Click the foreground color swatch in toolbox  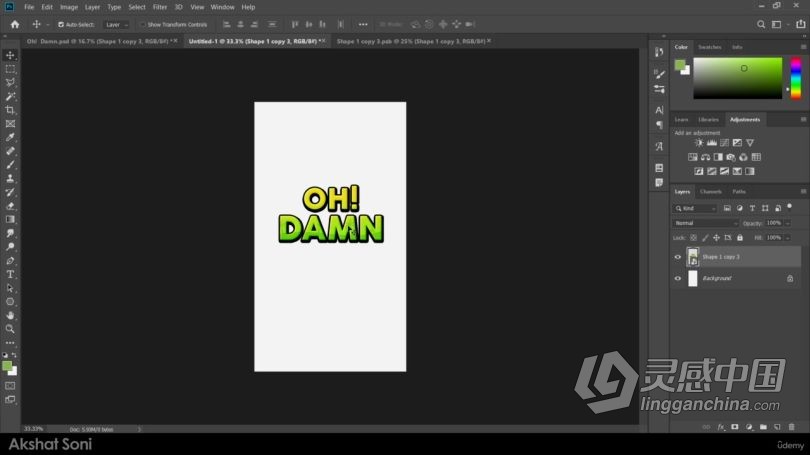pyautogui.click(x=7, y=366)
